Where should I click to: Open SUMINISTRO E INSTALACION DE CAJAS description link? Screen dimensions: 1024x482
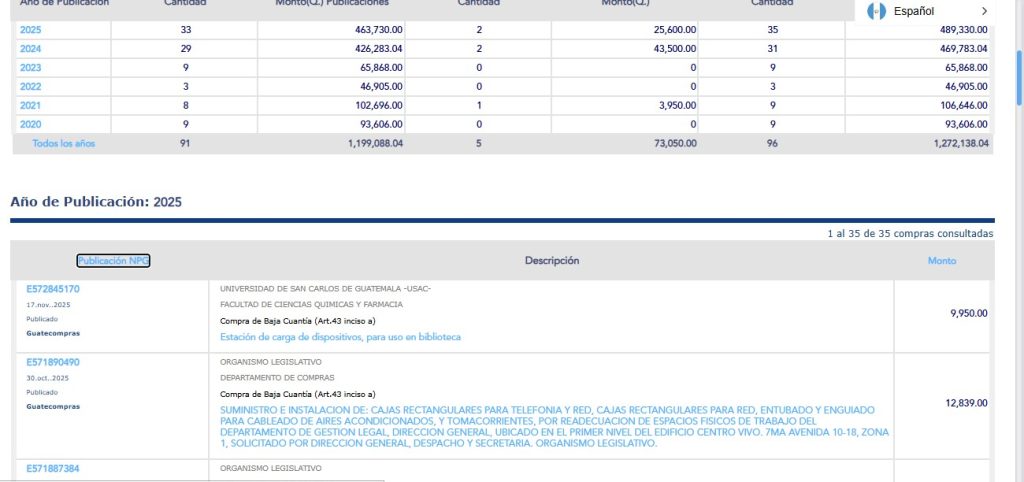point(554,426)
